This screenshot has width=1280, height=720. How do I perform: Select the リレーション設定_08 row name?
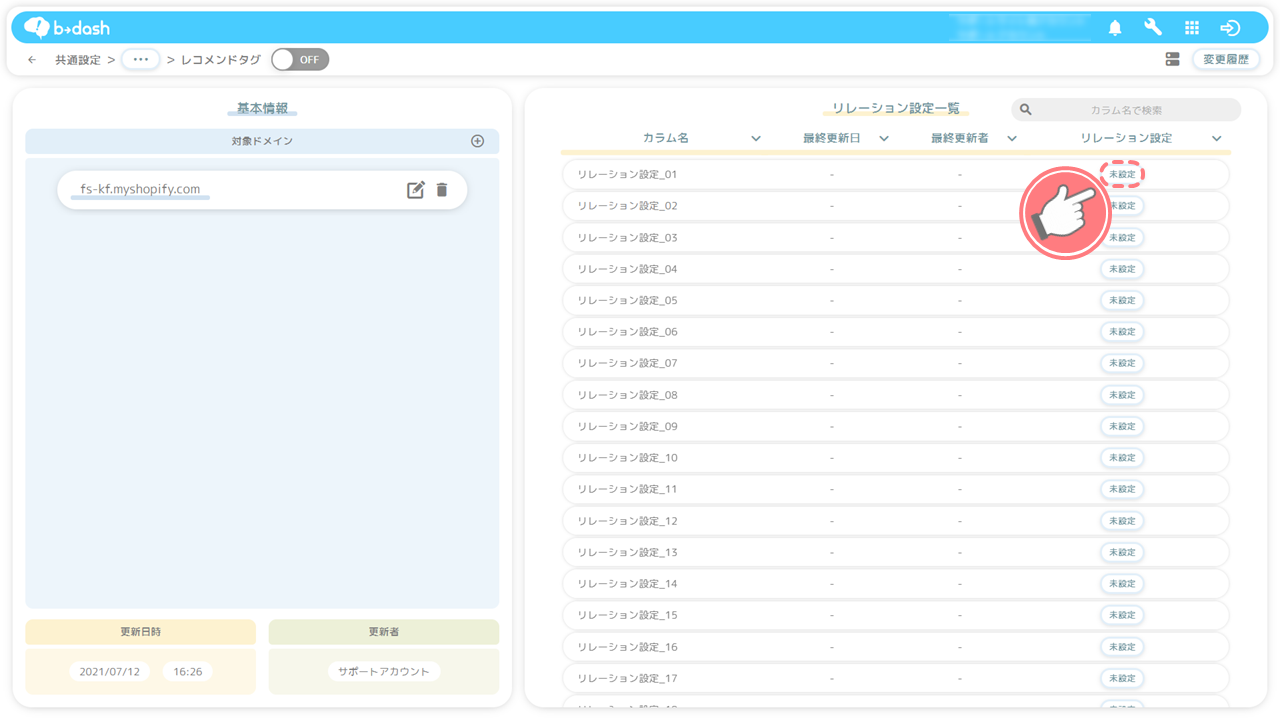(x=627, y=395)
